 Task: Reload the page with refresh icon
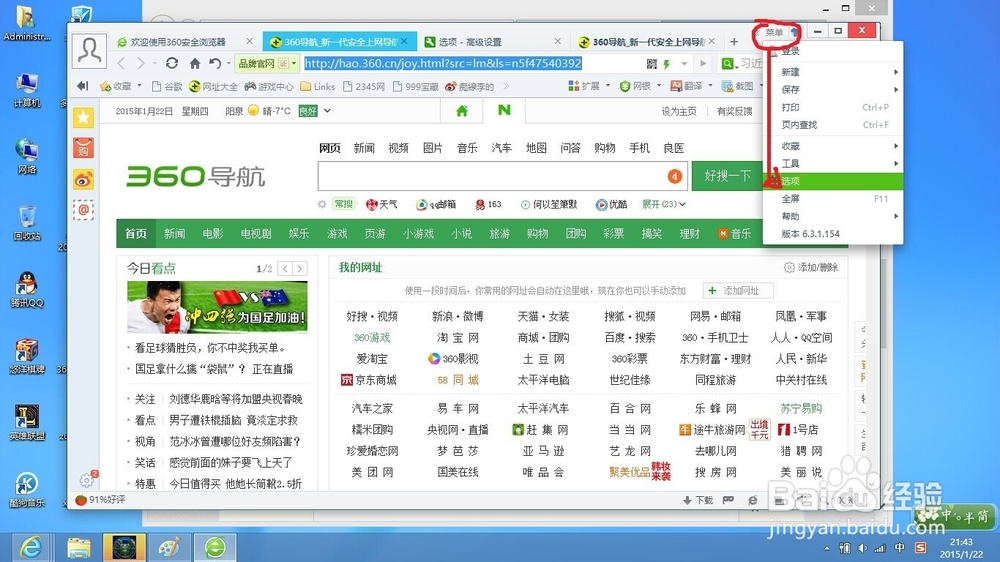(x=172, y=63)
